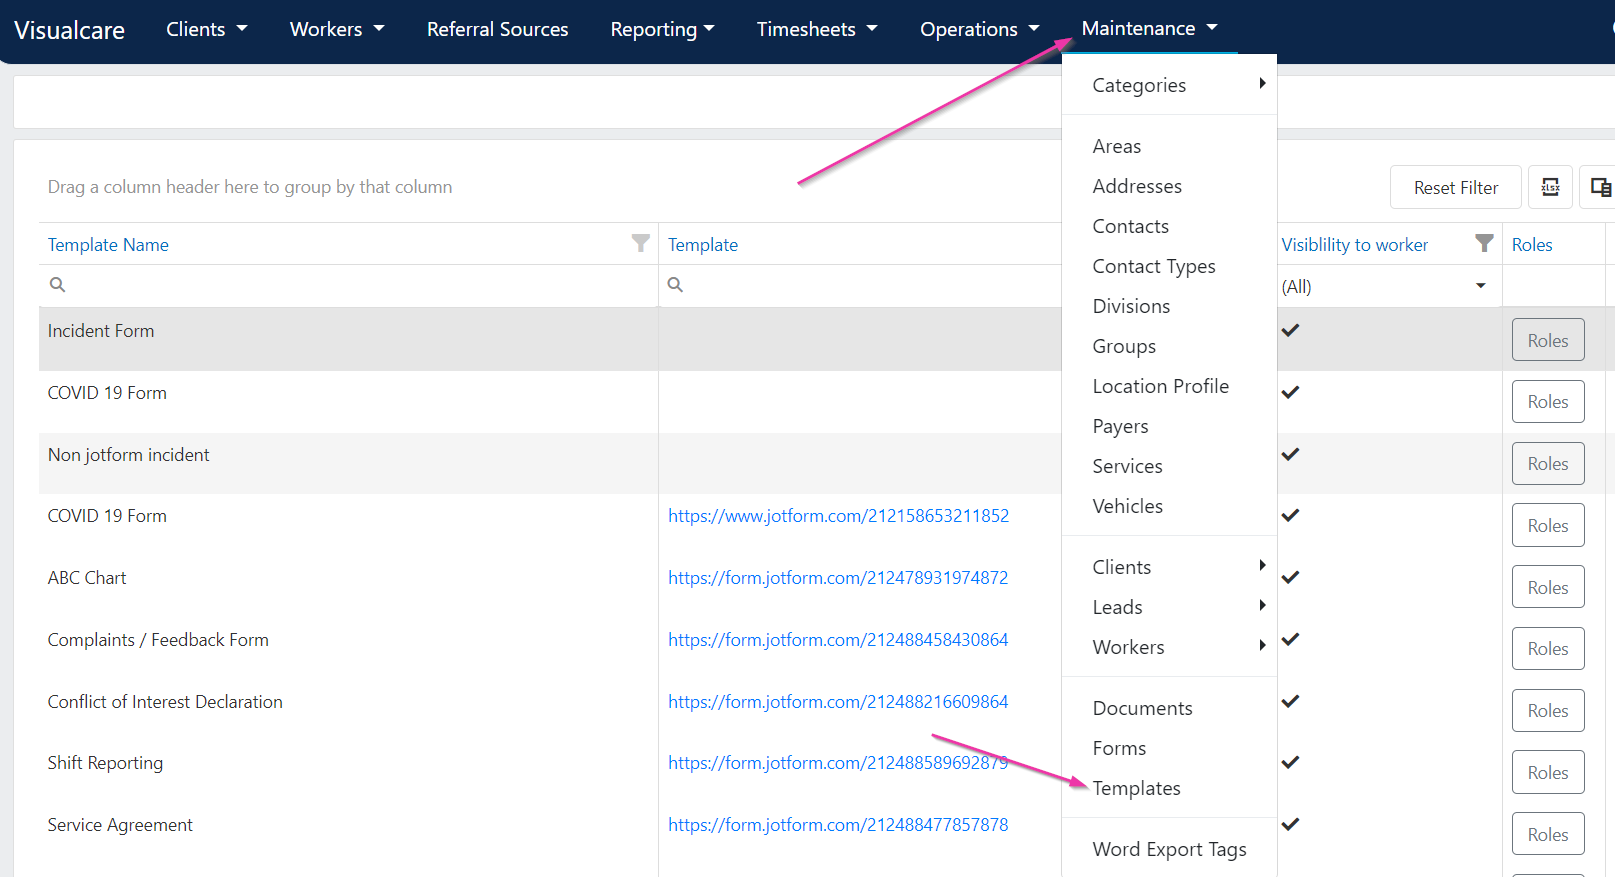The height and width of the screenshot is (877, 1615).
Task: Click the Reset Filter button
Action: point(1455,187)
